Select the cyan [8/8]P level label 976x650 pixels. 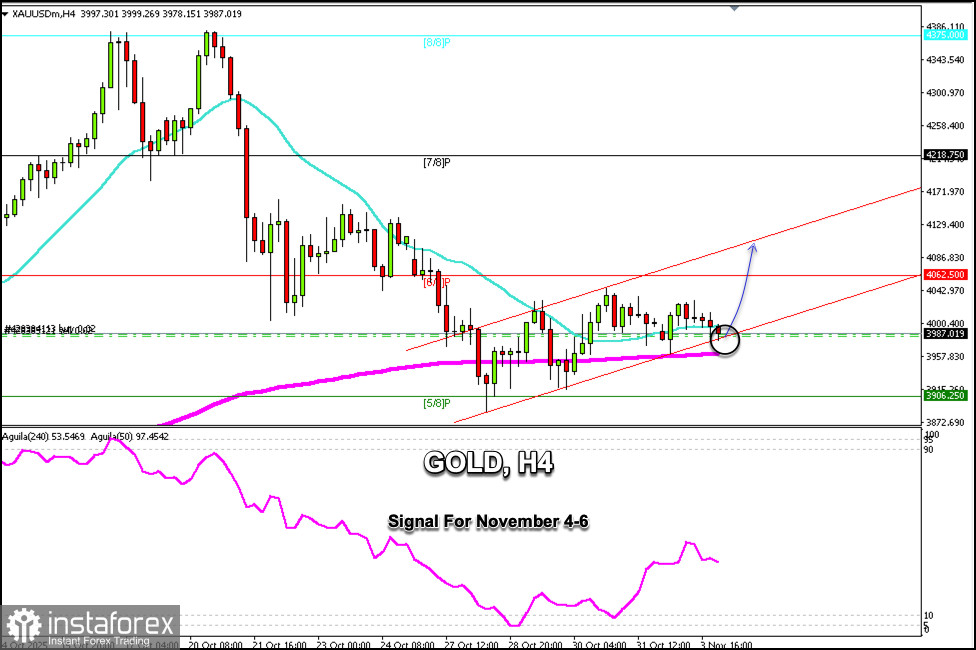436,43
